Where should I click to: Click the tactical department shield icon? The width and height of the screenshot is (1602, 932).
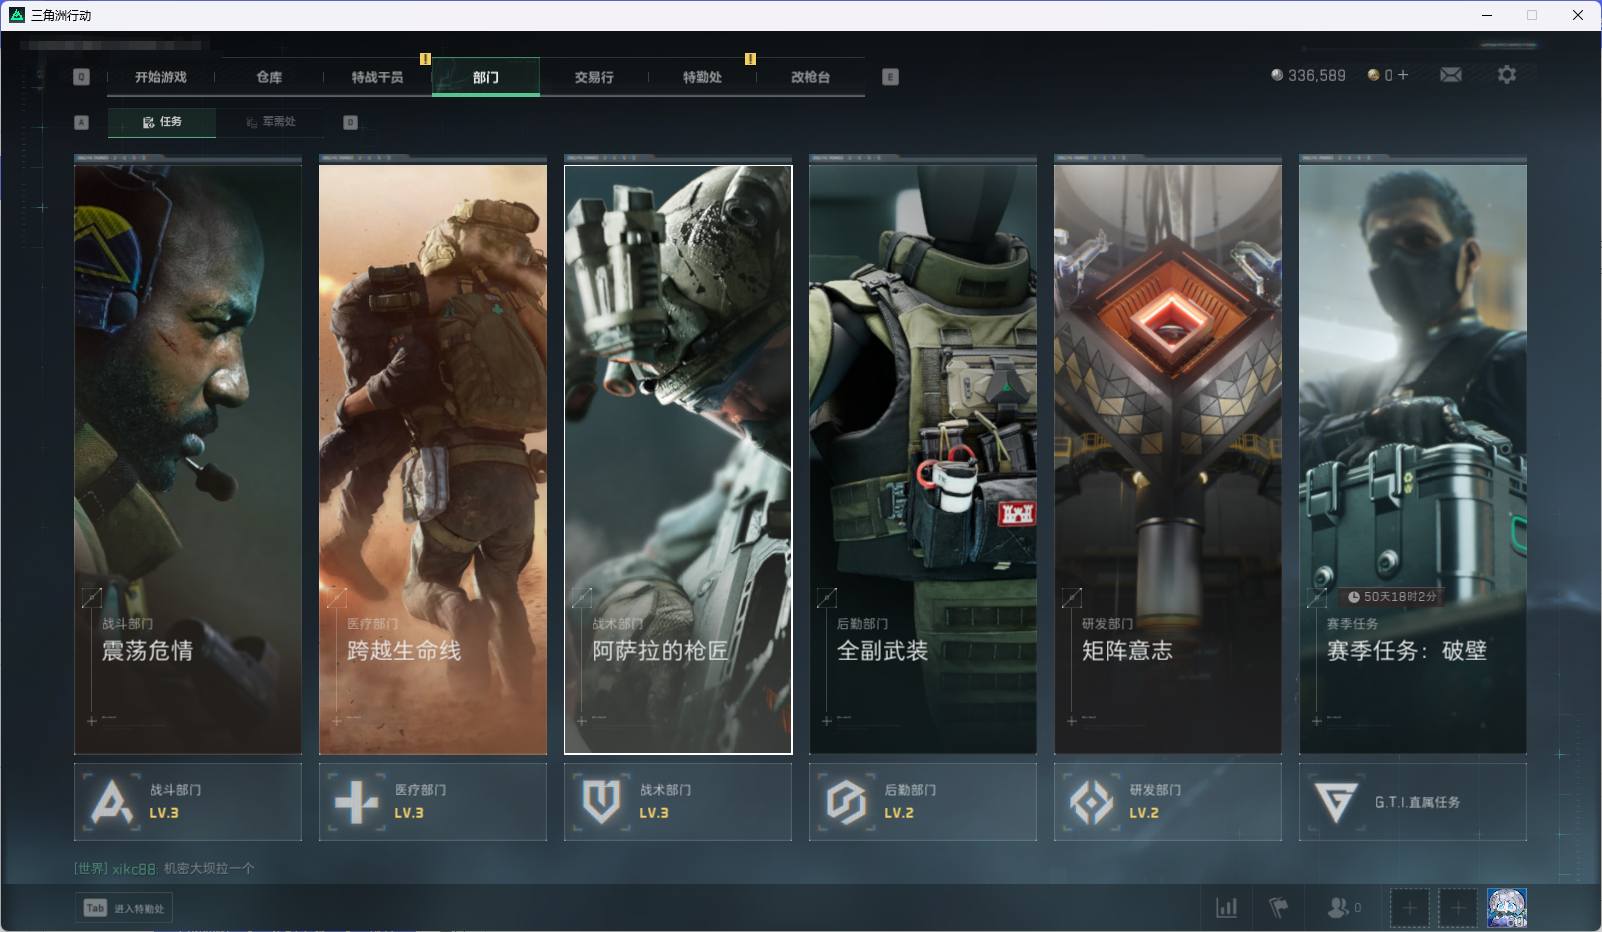[x=601, y=802]
